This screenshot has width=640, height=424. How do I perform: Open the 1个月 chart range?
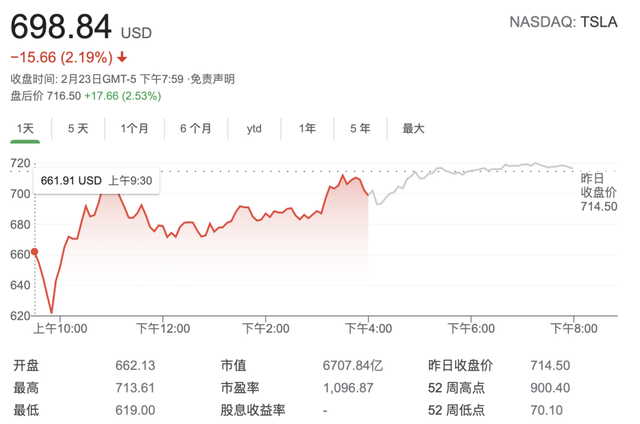pos(134,128)
